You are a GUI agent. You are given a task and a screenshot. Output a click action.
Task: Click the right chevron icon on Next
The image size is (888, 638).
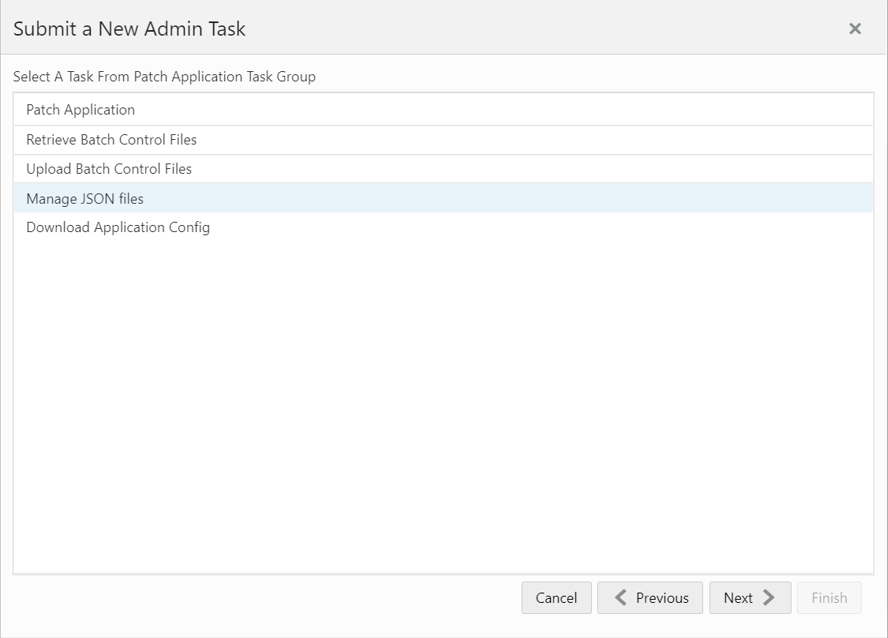(x=769, y=597)
